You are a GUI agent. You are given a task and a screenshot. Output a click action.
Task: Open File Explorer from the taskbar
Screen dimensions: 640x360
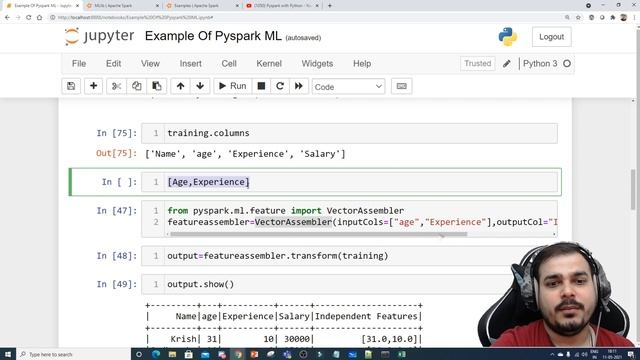(x=172, y=354)
